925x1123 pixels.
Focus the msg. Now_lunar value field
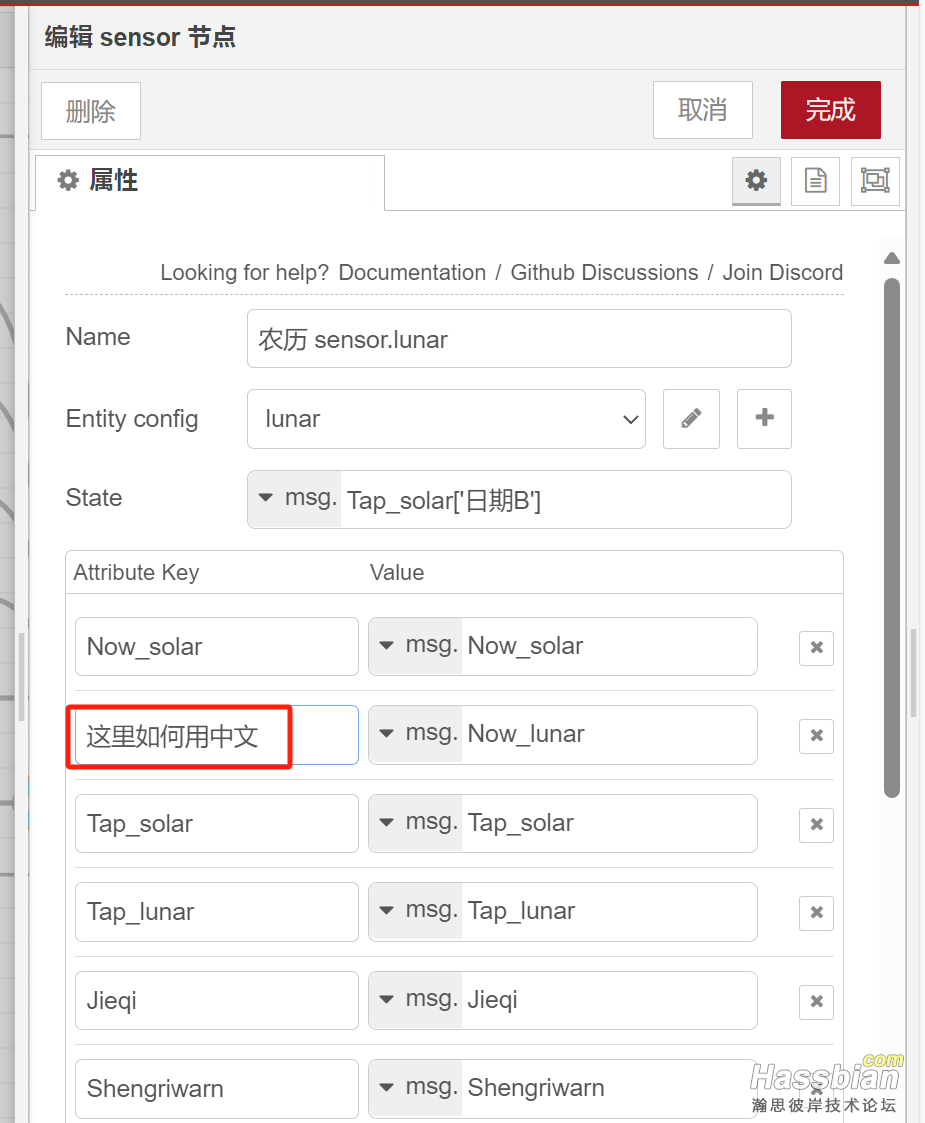pos(609,735)
